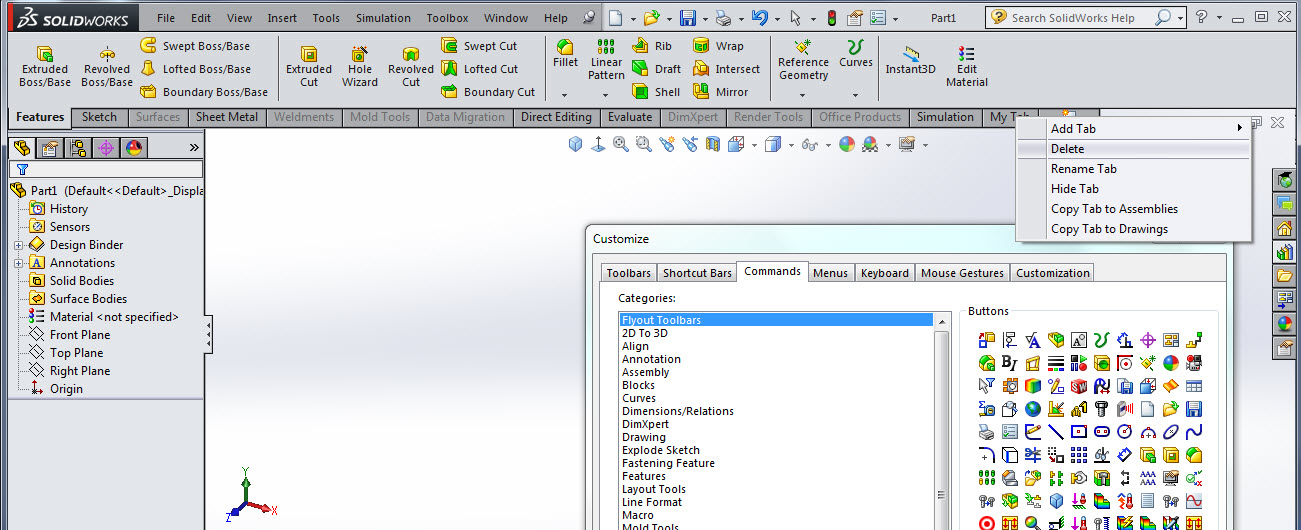
Task: Click Edit Material button
Action: (x=967, y=67)
